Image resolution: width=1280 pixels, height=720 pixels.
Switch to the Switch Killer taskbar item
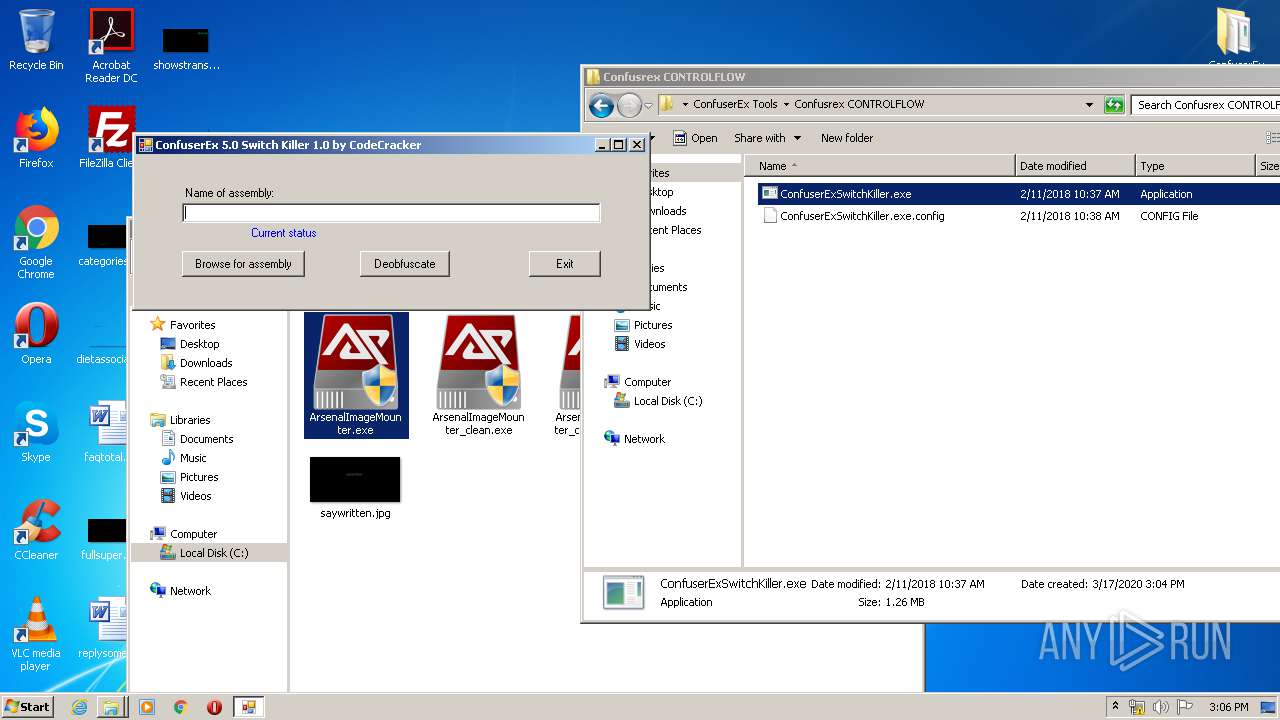coord(248,707)
